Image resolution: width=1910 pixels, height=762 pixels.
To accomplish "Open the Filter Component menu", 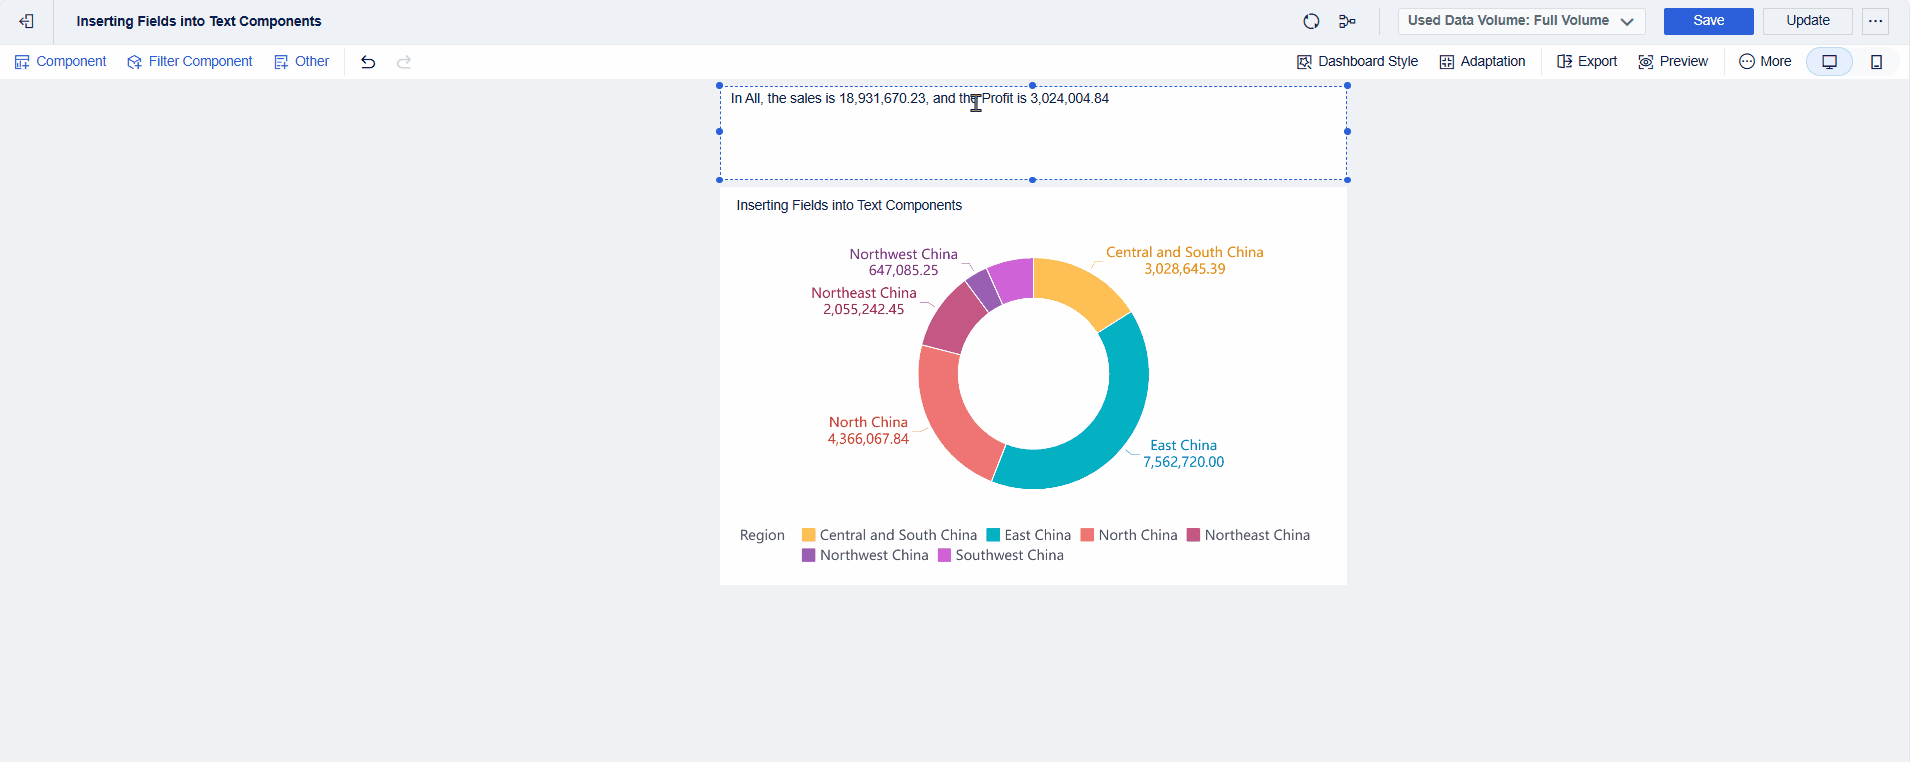I will click(190, 62).
